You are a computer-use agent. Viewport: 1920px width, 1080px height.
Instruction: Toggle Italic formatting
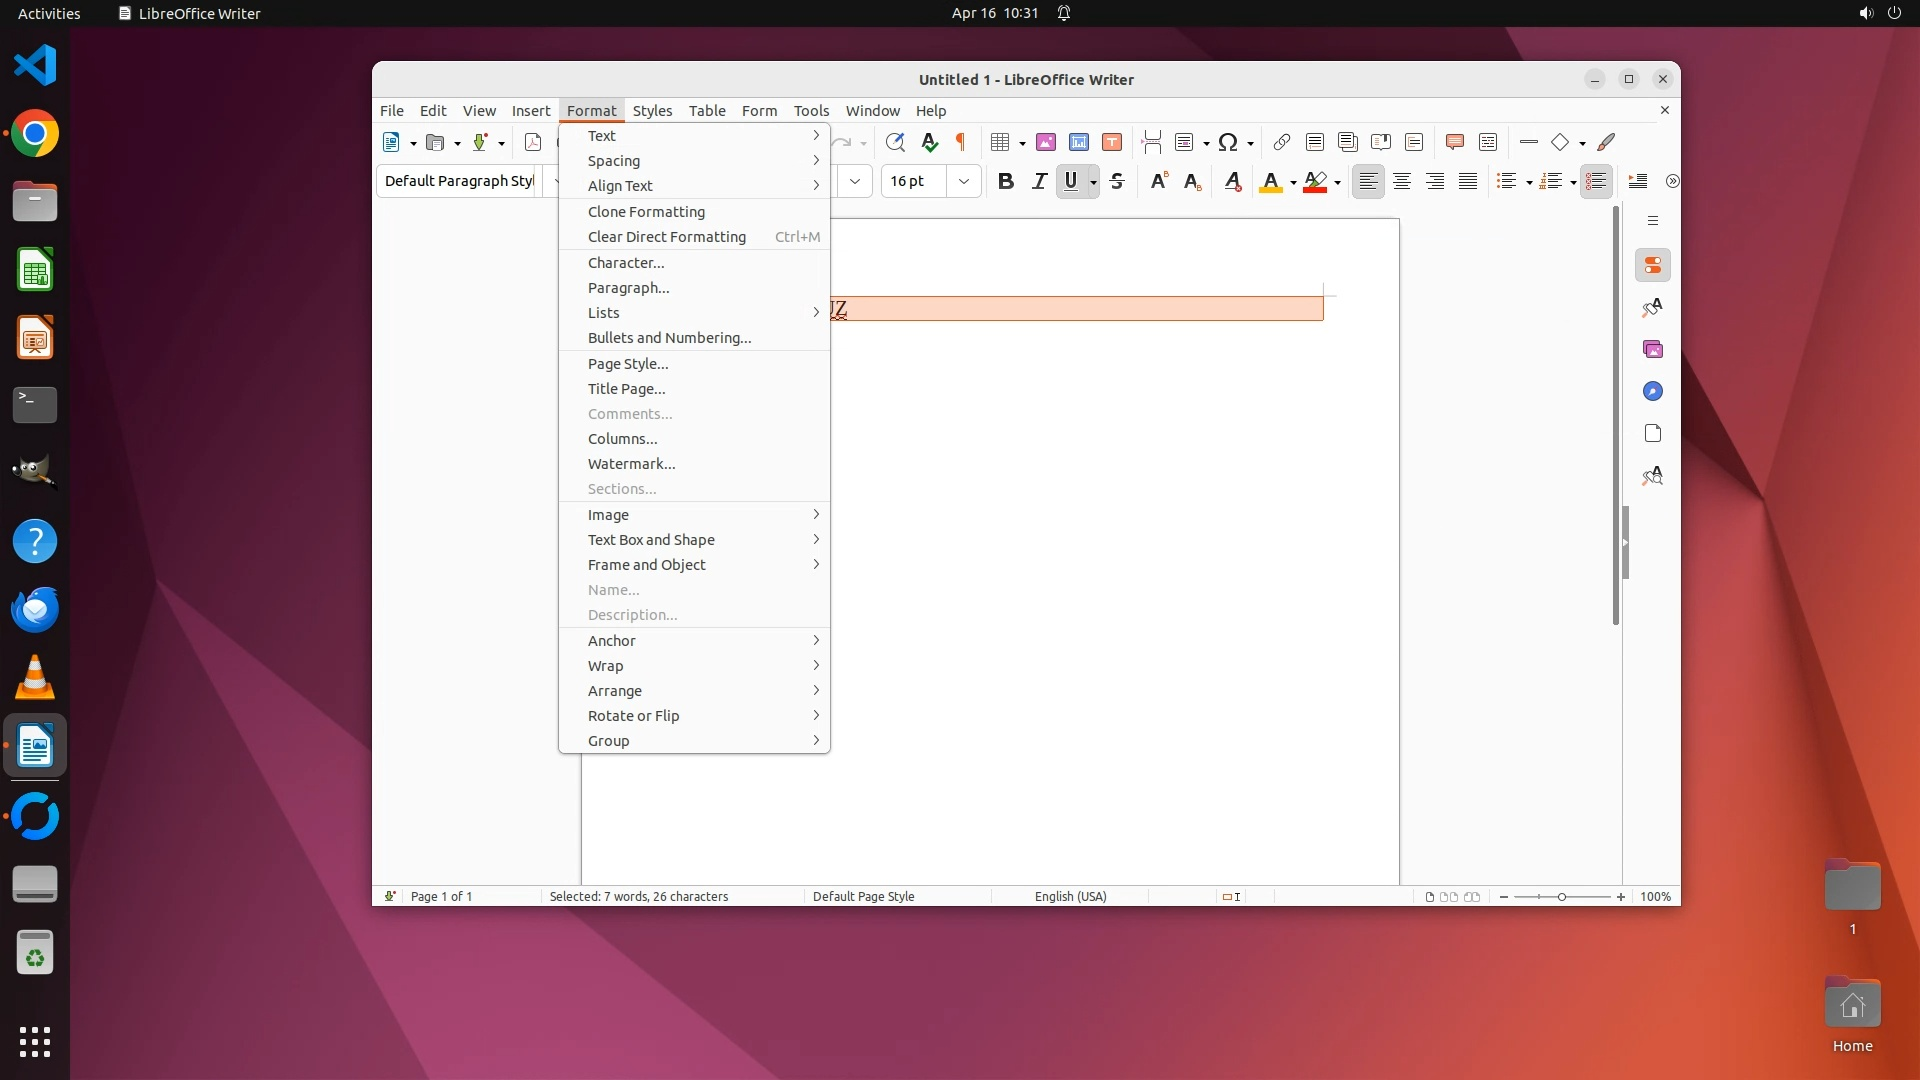click(x=1039, y=181)
